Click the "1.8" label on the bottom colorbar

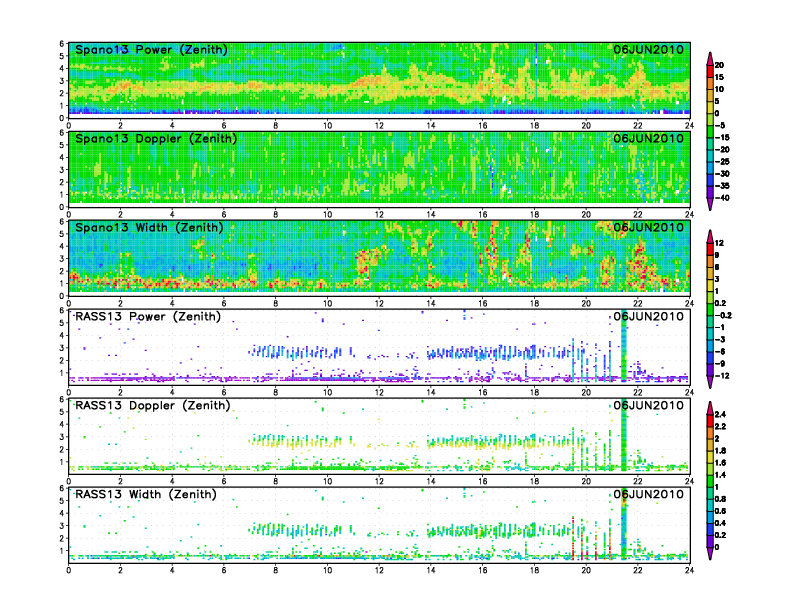[720, 450]
